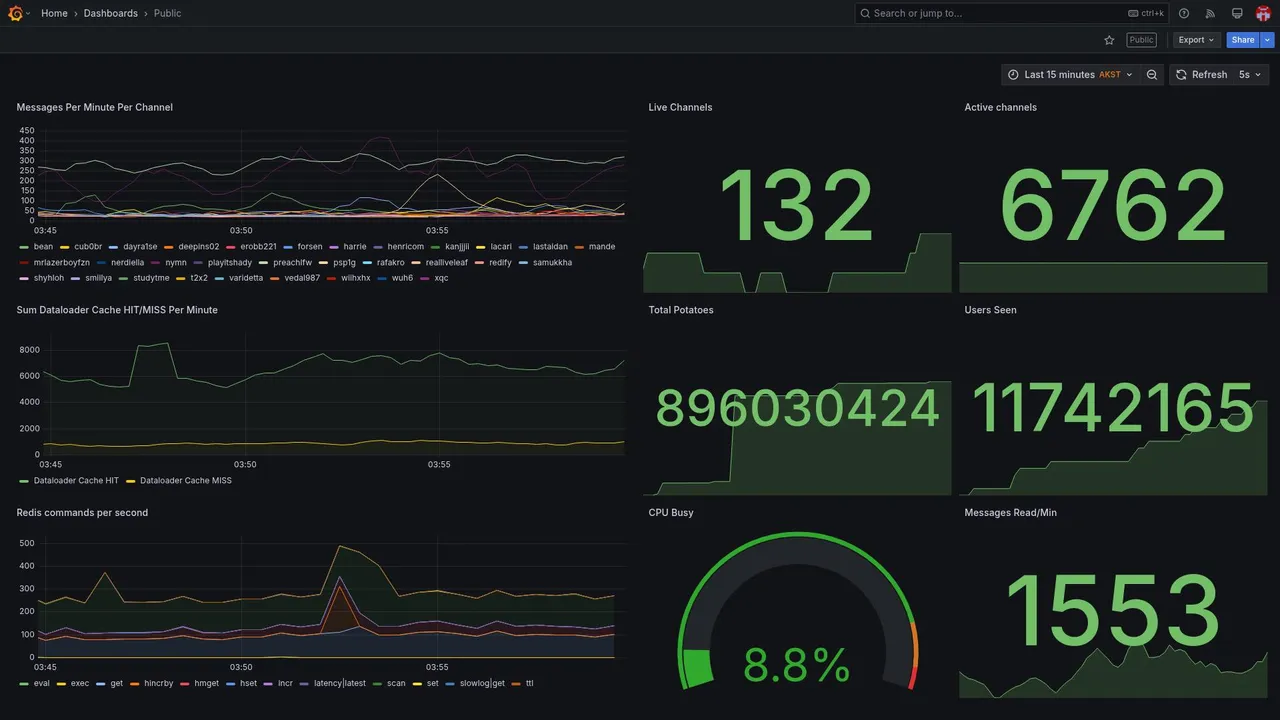Click the green bean legend color swatch
1280x720 pixels.
click(x=24, y=247)
